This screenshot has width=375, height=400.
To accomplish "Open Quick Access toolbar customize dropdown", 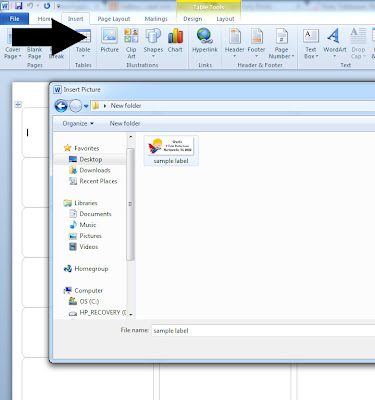I will point(58,6).
